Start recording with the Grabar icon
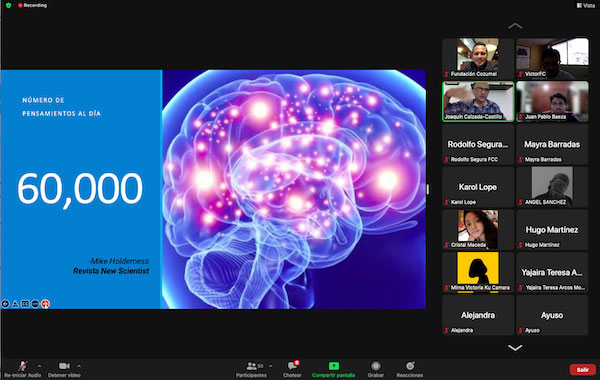 376,366
